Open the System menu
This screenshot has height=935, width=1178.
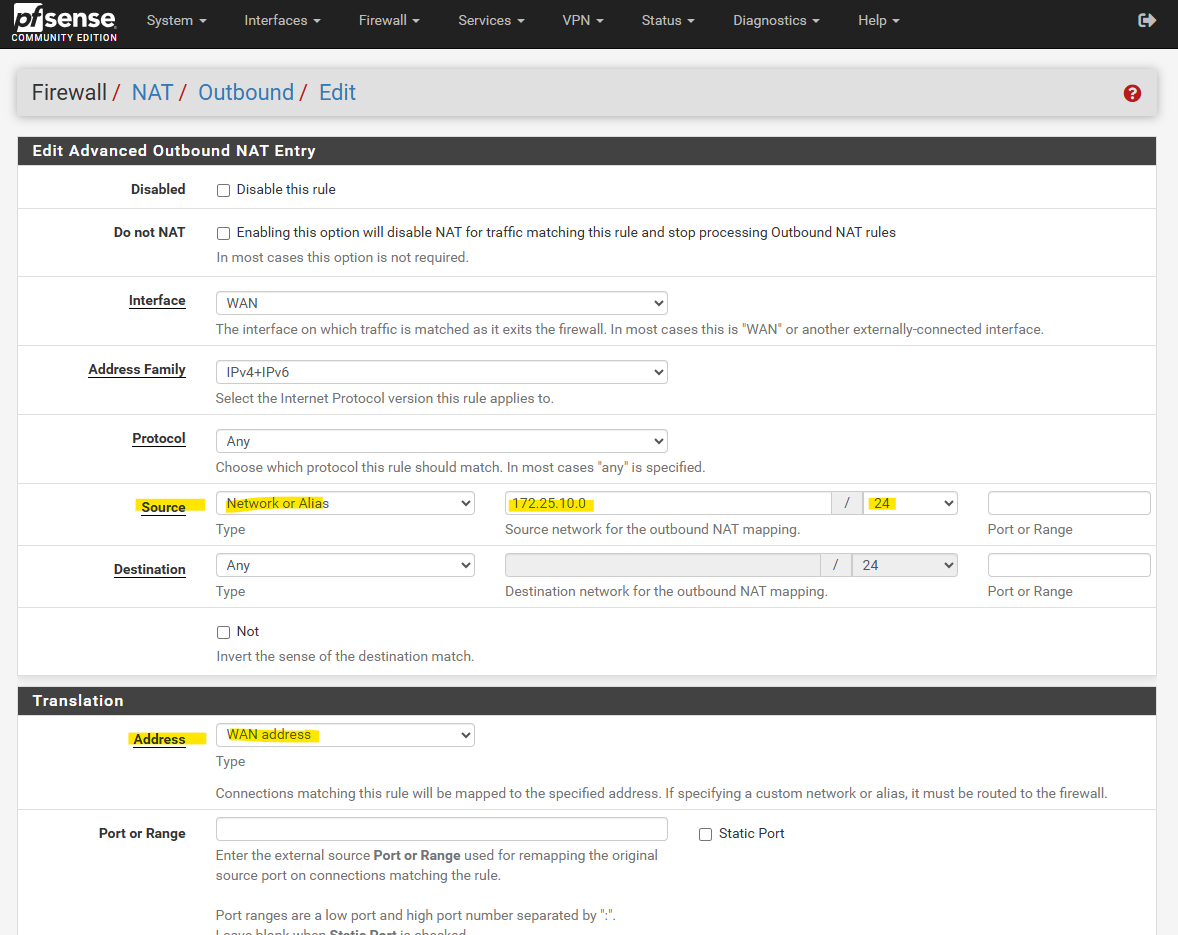pos(176,20)
